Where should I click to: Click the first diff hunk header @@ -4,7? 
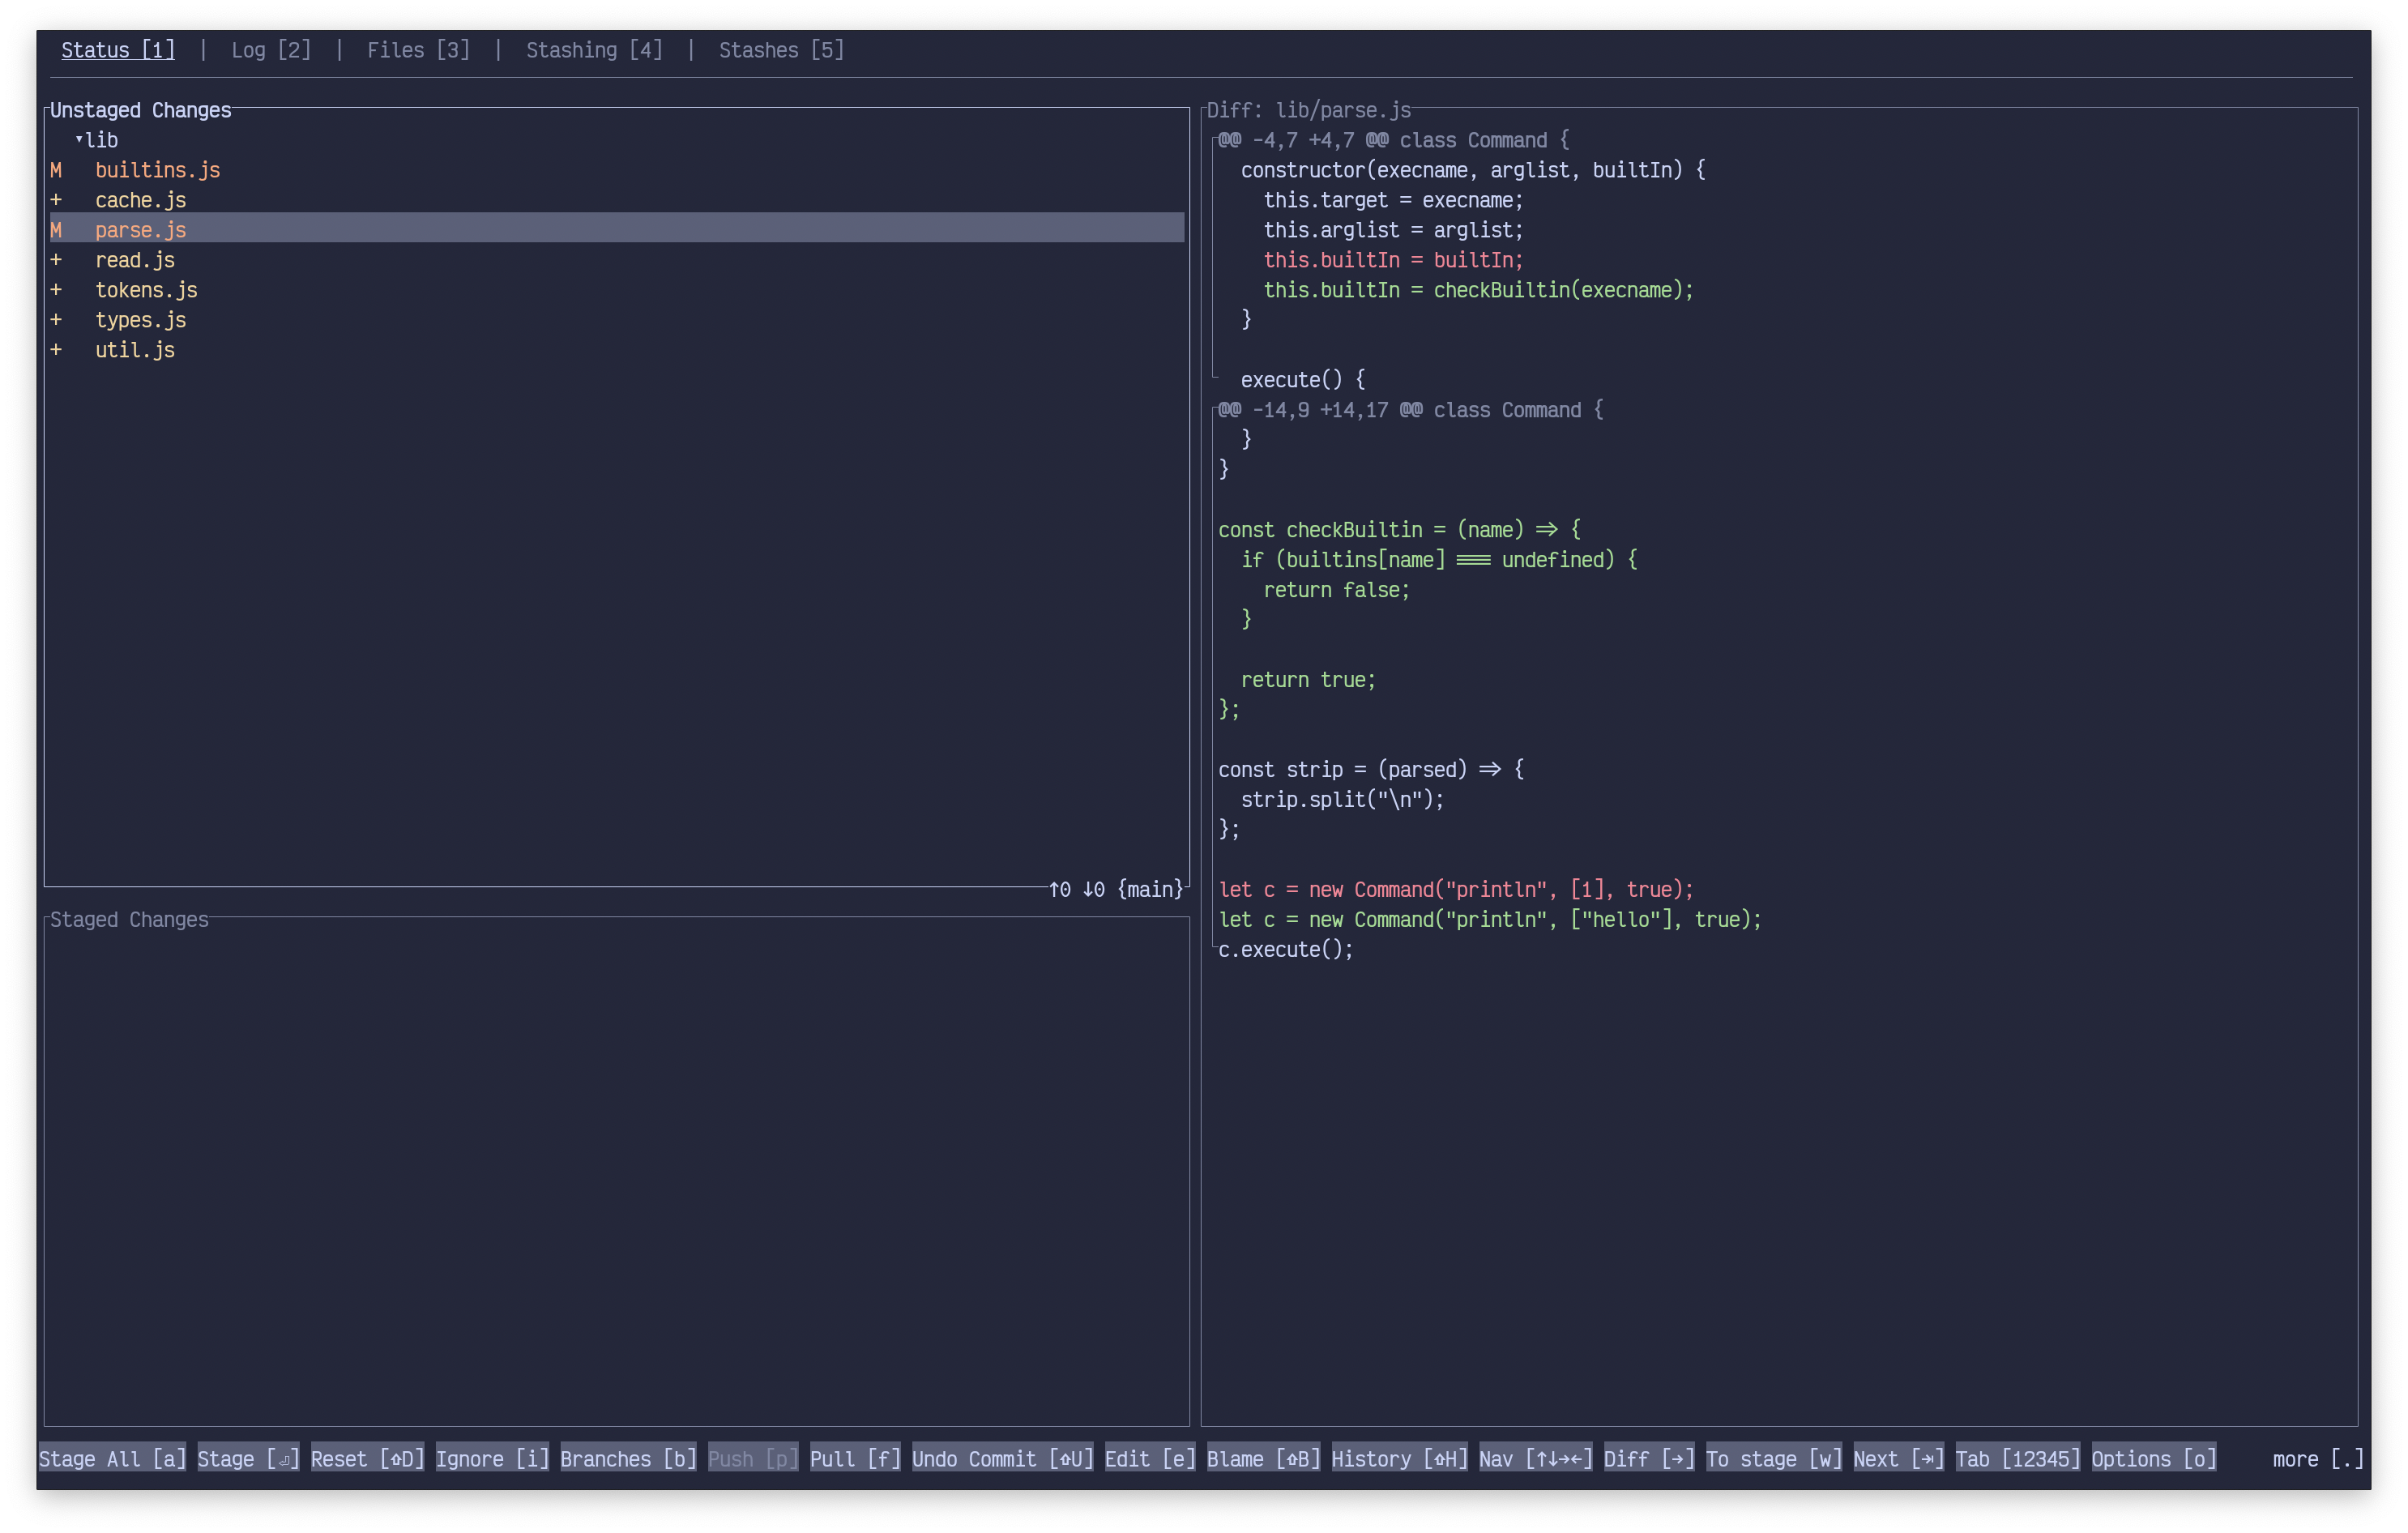point(1393,140)
